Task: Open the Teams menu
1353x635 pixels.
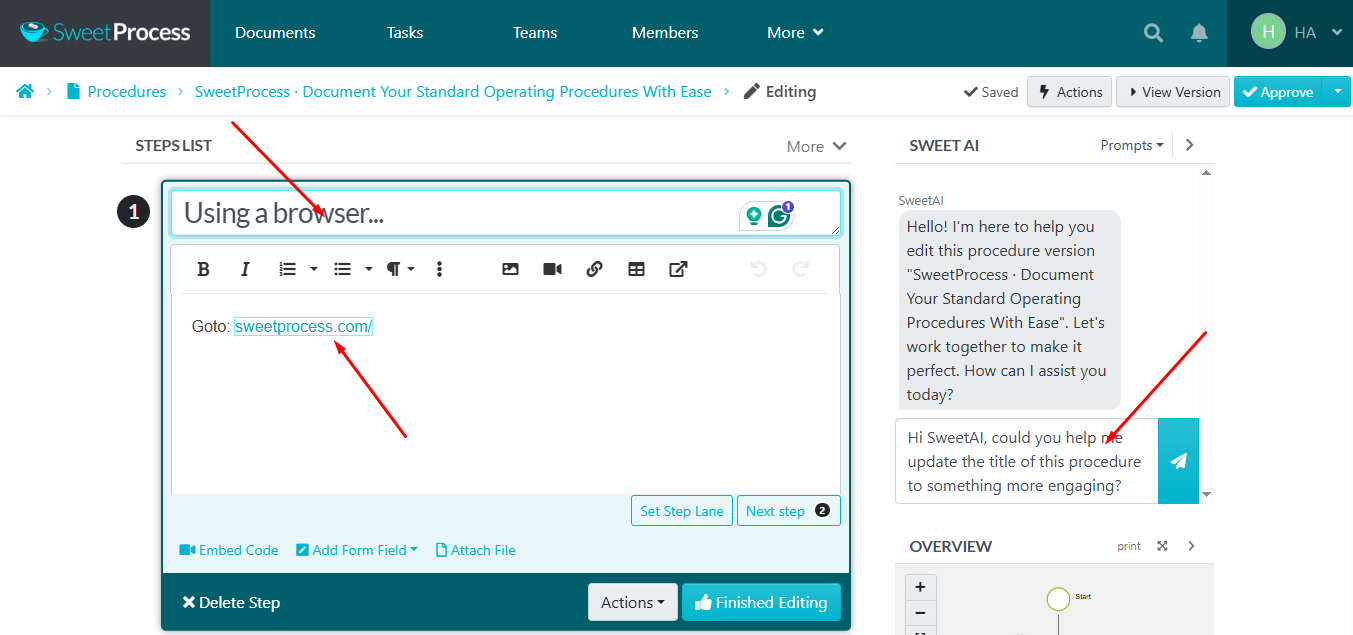Action: click(535, 33)
